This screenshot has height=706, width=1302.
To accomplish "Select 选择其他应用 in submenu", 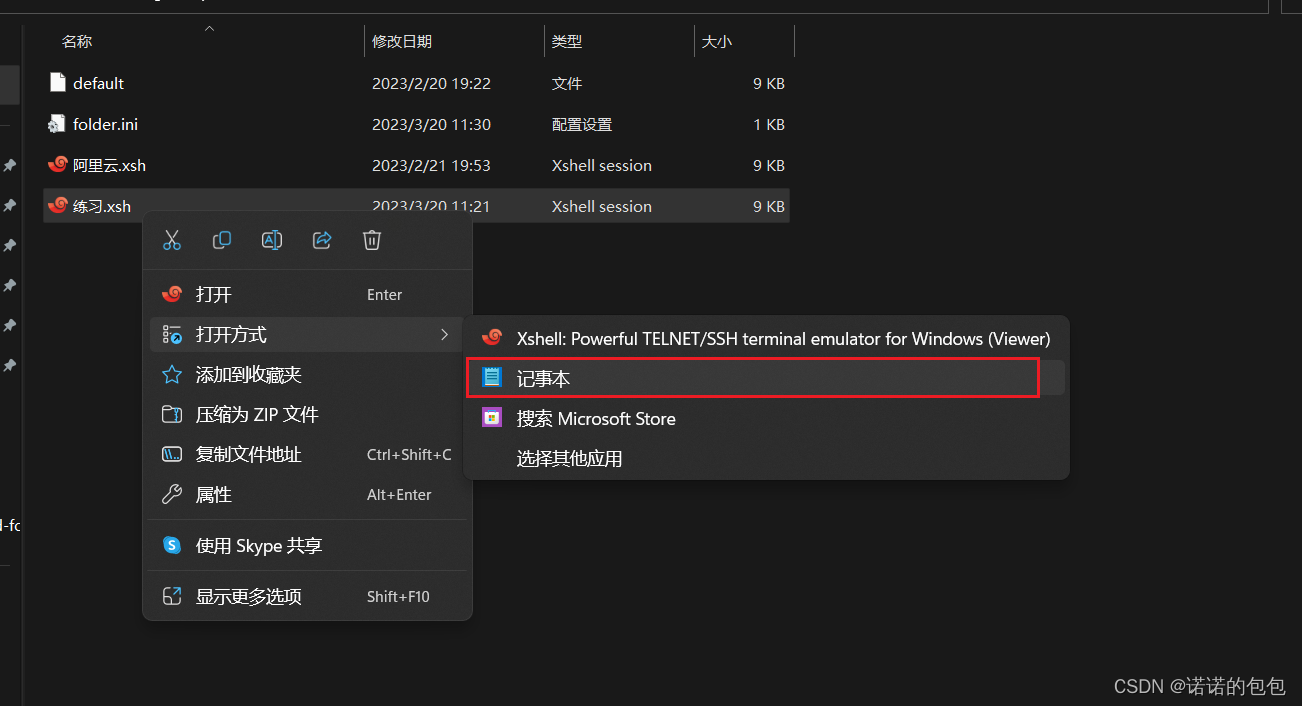I will (767, 458).
